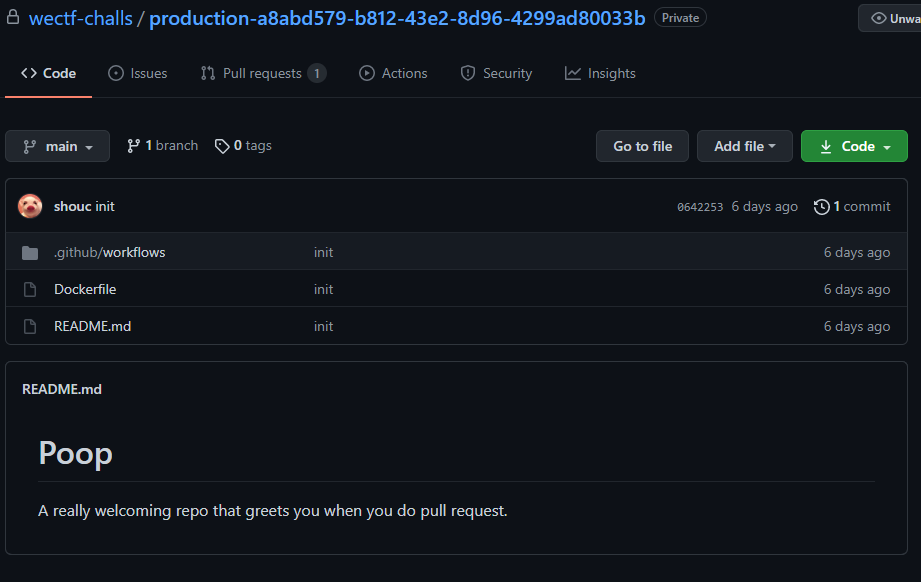Screen dimensions: 921x582
Task: View the 1 commit history link
Action: (852, 206)
